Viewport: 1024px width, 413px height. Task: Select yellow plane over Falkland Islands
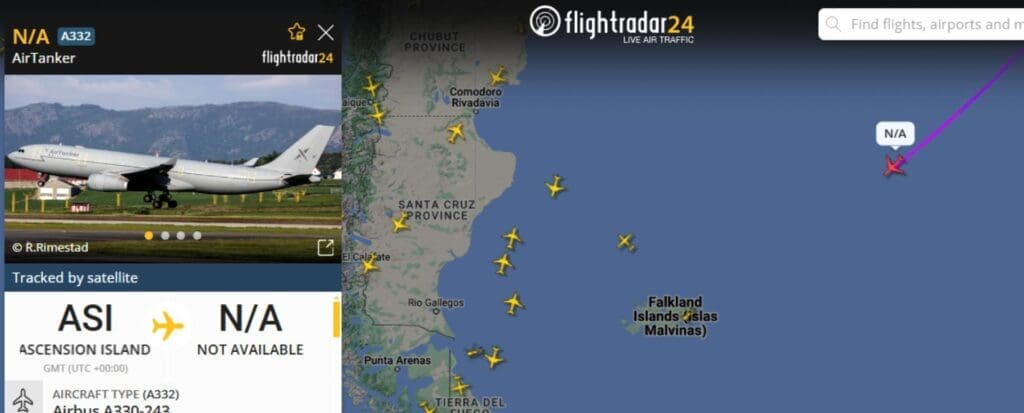(687, 316)
